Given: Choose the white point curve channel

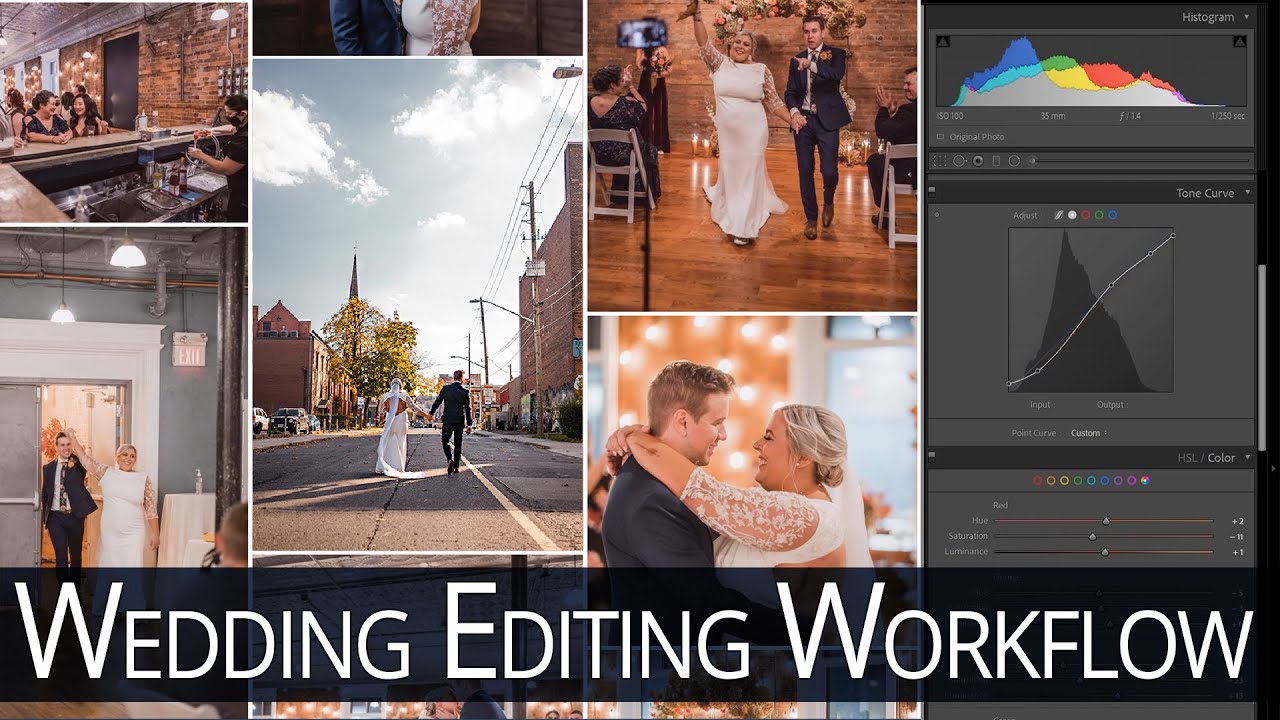Looking at the screenshot, I should 1072,215.
